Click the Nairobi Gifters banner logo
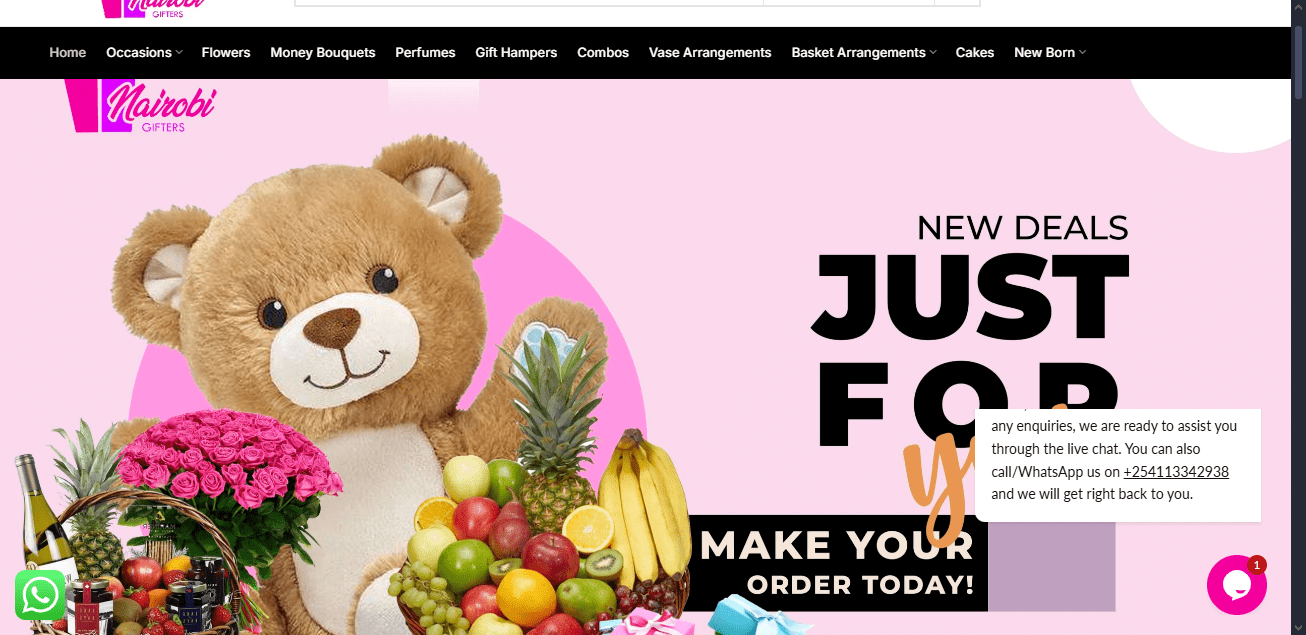The image size is (1306, 635). (x=139, y=106)
